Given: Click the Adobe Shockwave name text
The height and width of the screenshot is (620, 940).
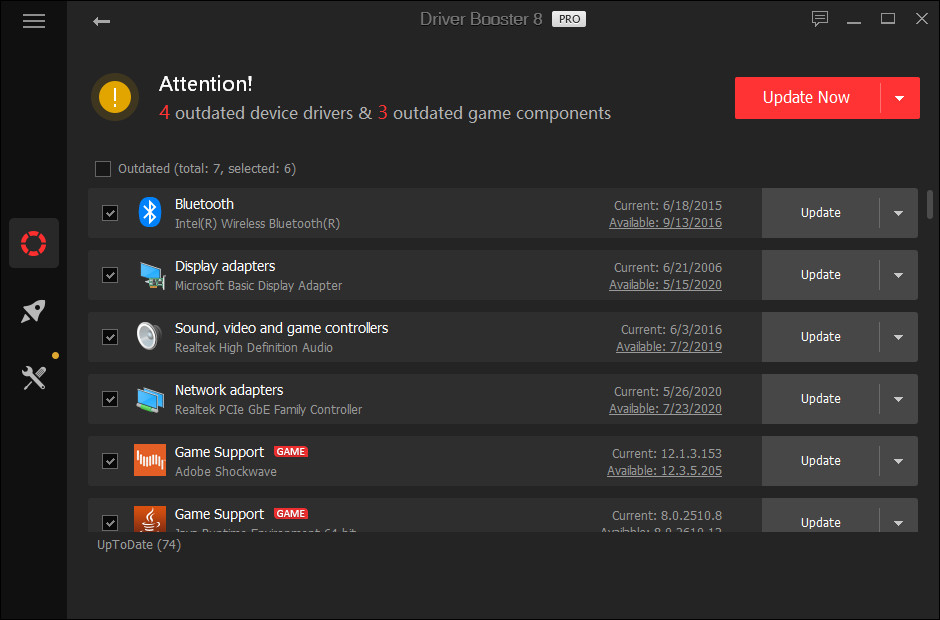Looking at the screenshot, I should tap(226, 472).
